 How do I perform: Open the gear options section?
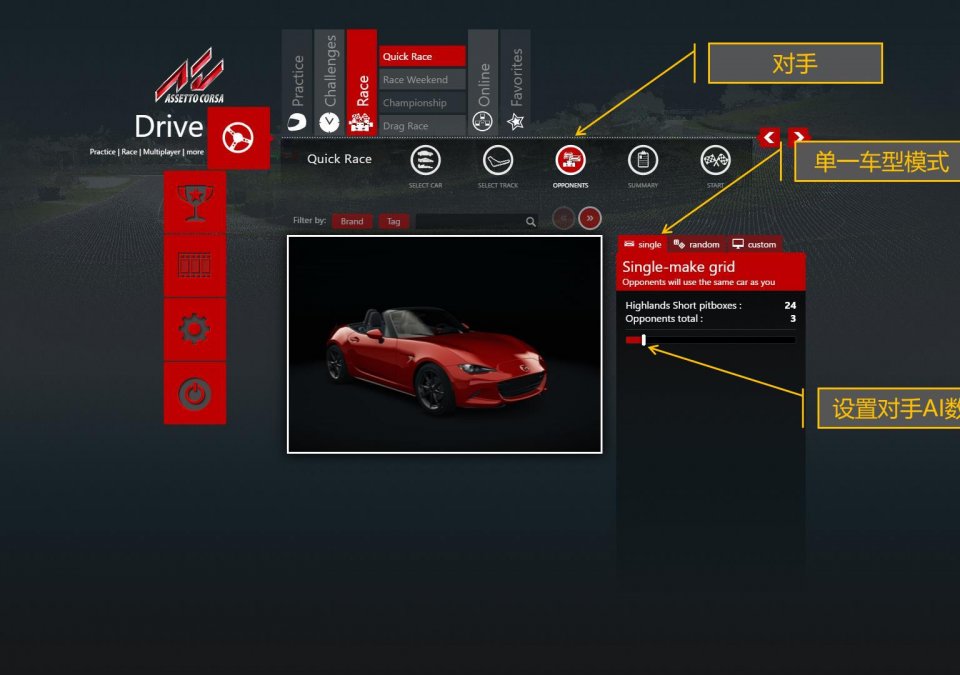click(195, 330)
